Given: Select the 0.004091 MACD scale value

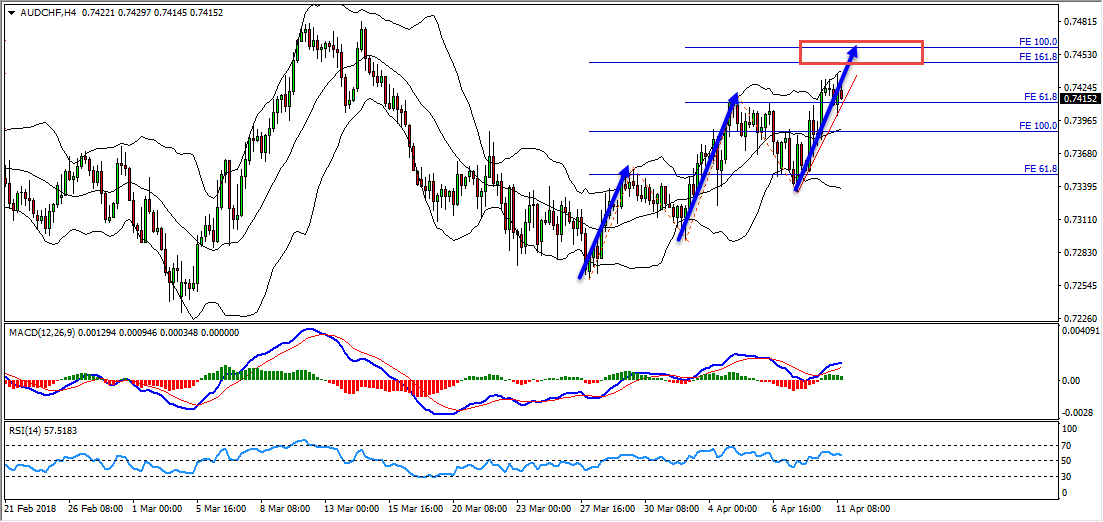Looking at the screenshot, I should click(x=1081, y=330).
